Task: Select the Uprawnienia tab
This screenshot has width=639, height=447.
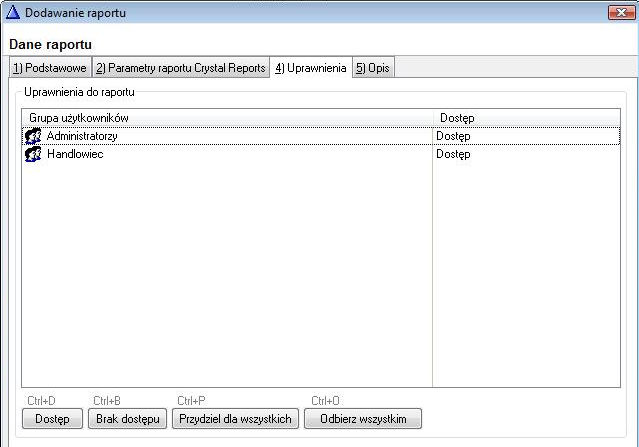Action: coord(310,68)
